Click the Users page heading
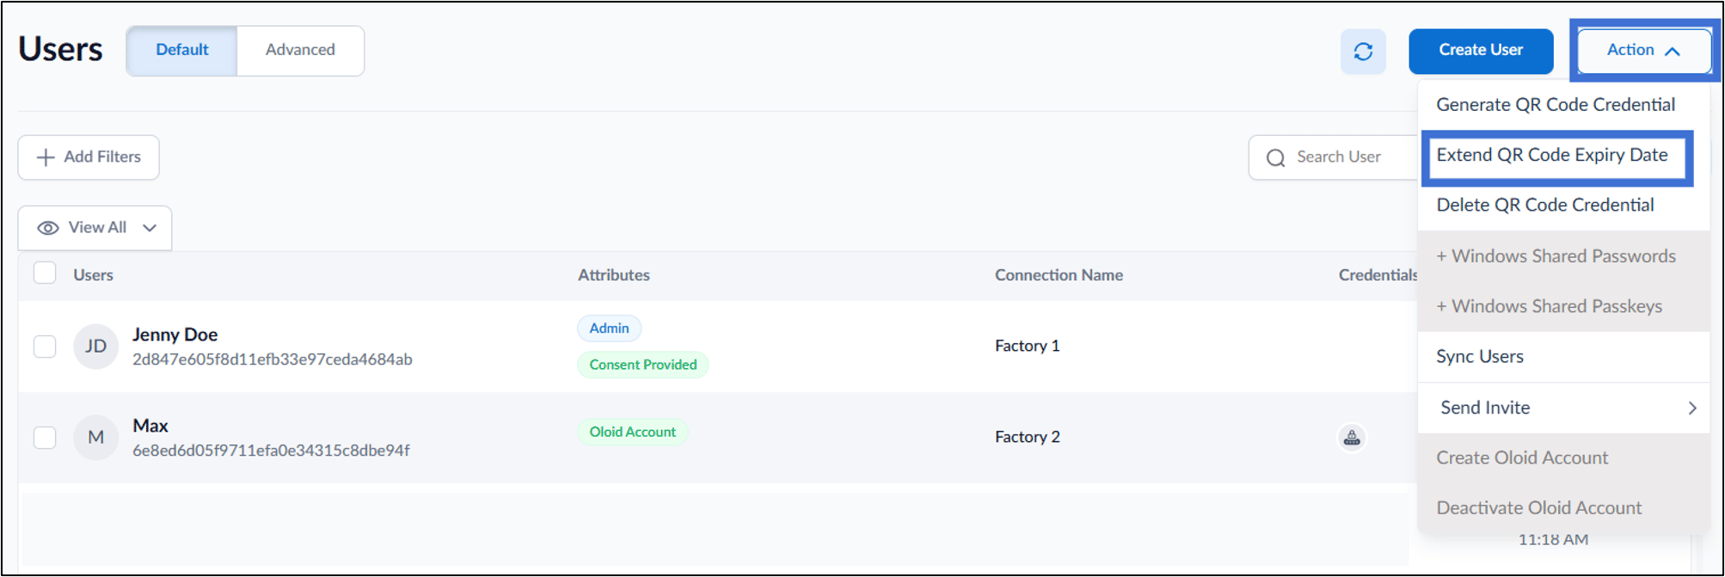This screenshot has height=577, width=1725. [x=60, y=49]
